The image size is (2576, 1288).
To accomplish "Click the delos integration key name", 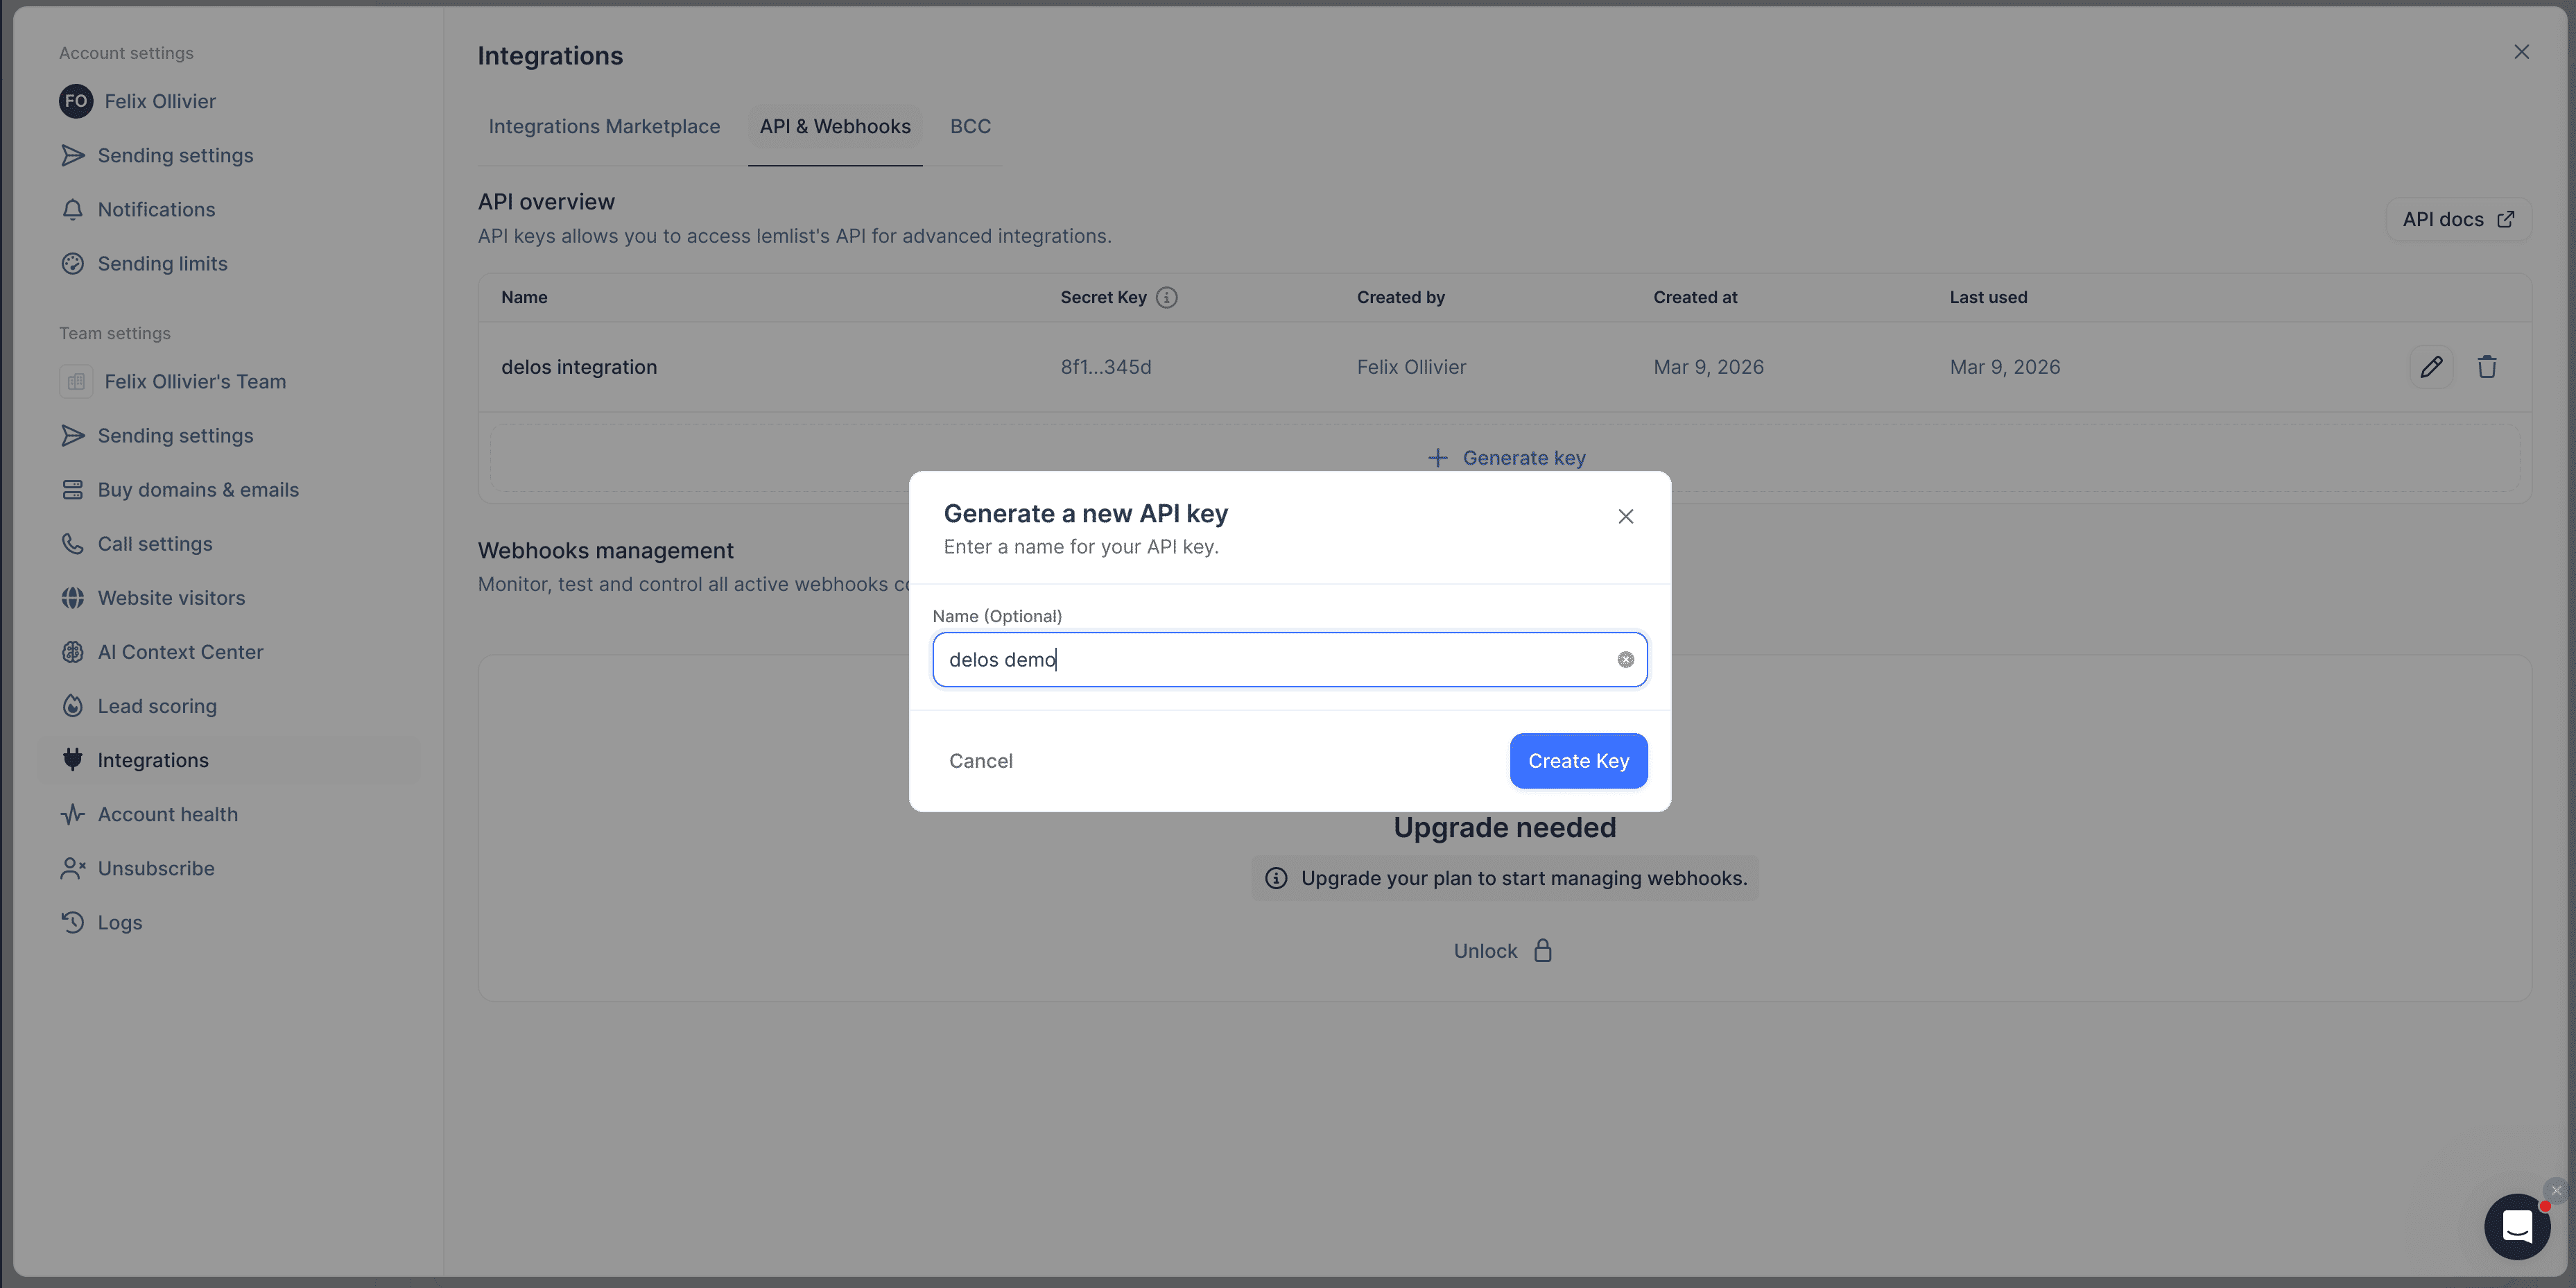I will point(579,367).
